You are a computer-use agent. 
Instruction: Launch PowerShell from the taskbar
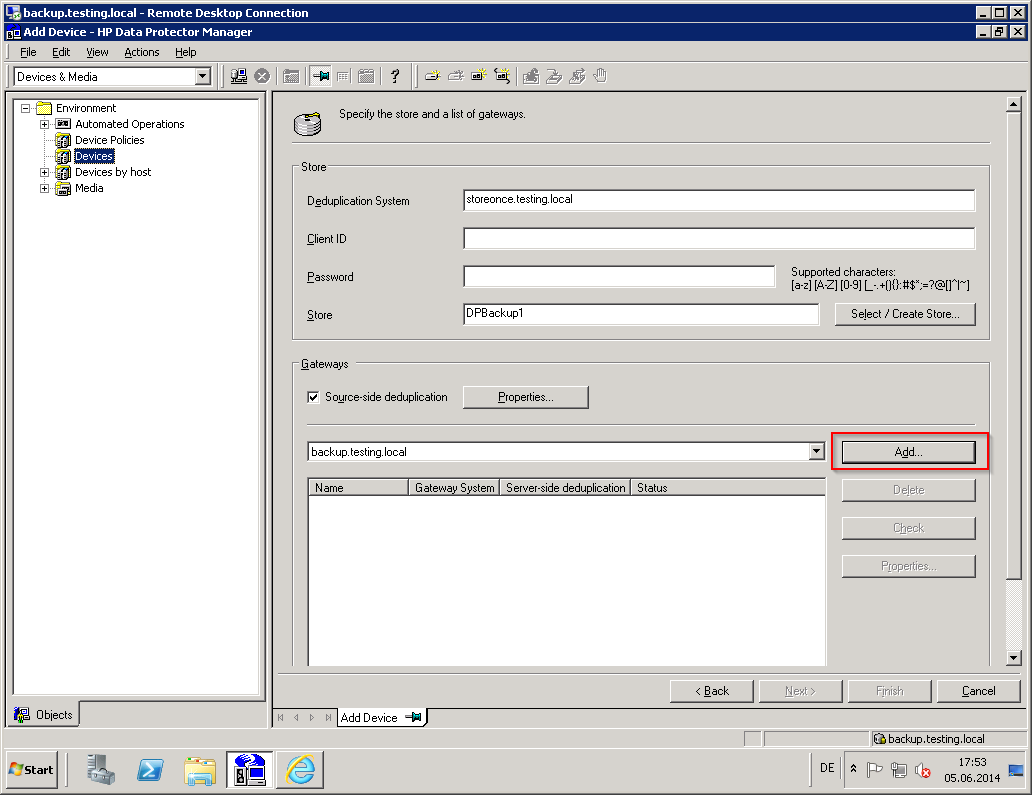coord(150,769)
